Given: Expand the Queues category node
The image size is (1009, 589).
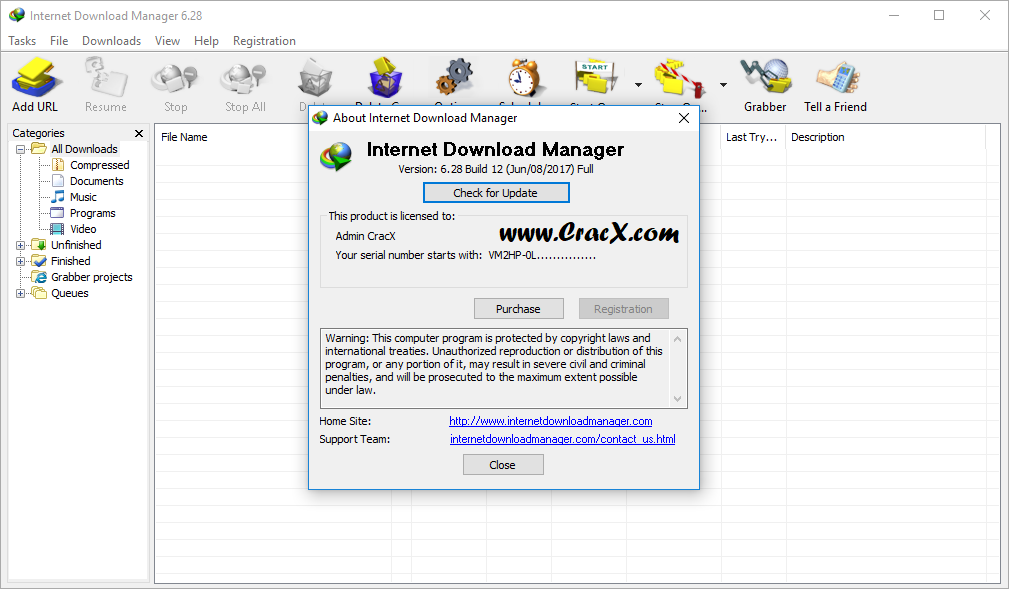Looking at the screenshot, I should pyautogui.click(x=21, y=294).
